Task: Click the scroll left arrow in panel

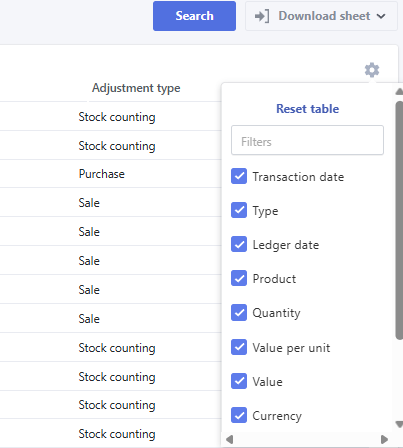Action: (229, 439)
